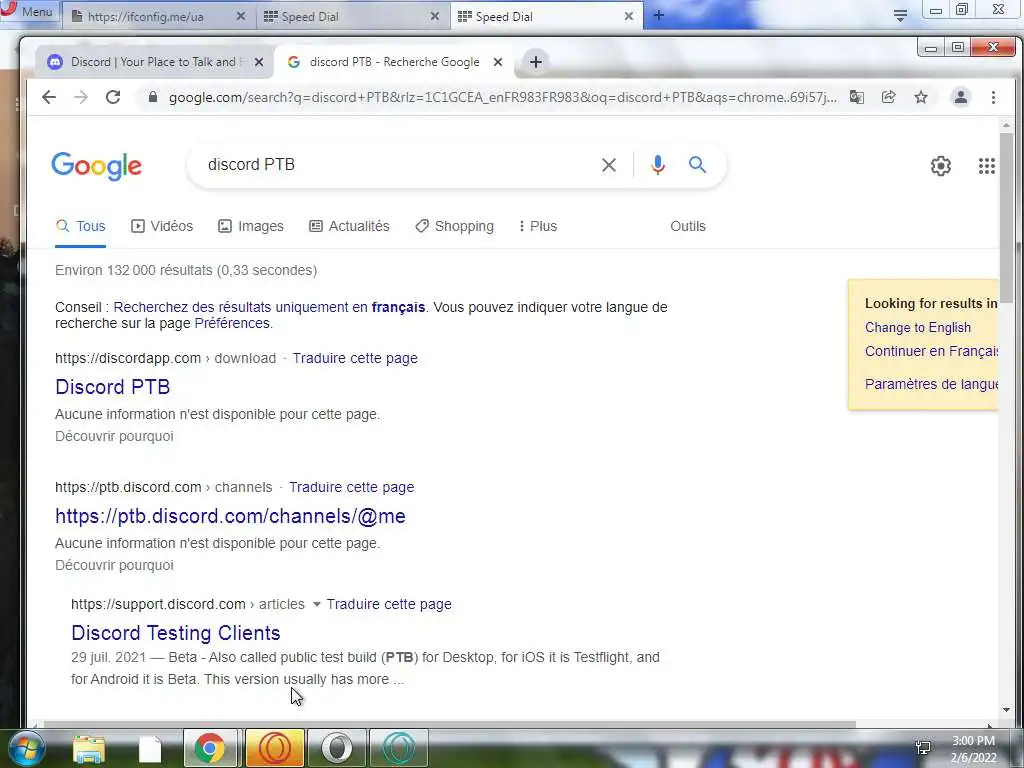Click the share page icon
The image size is (1024, 768).
(888, 97)
